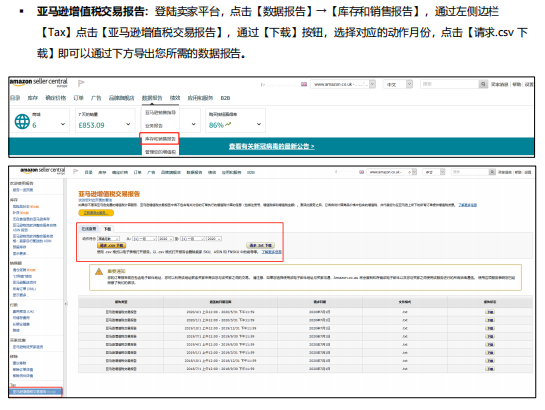Image resolution: width=545 pixels, height=410 pixels.
Task: Download the 2019/4/1 - 2019/6/30 report row
Action: point(490,344)
